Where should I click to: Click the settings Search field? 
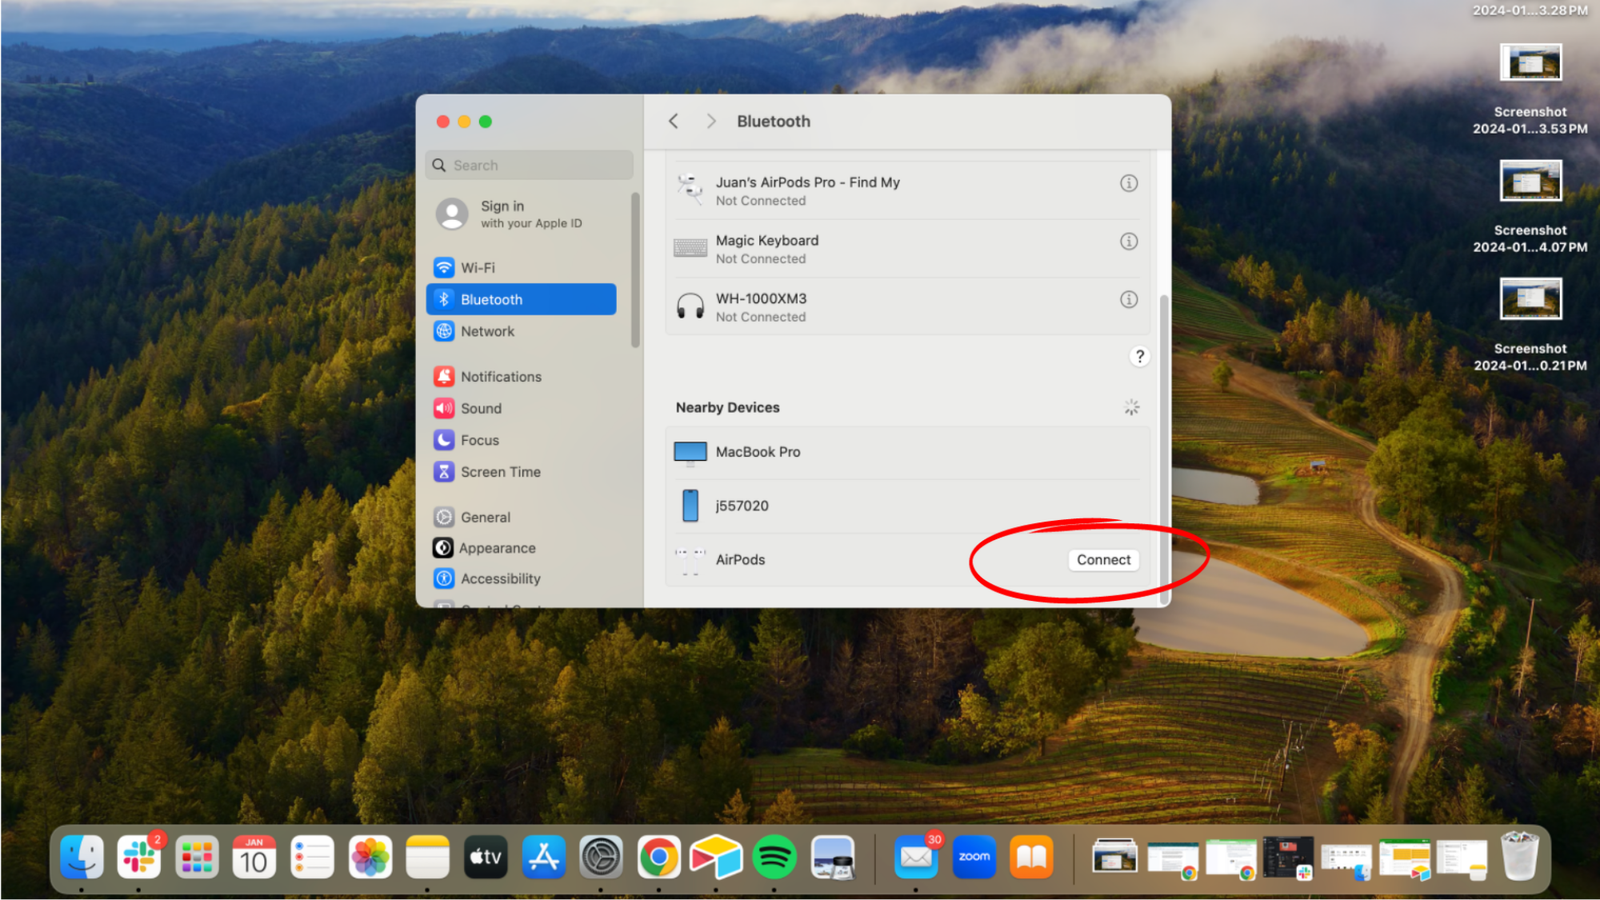(x=530, y=165)
